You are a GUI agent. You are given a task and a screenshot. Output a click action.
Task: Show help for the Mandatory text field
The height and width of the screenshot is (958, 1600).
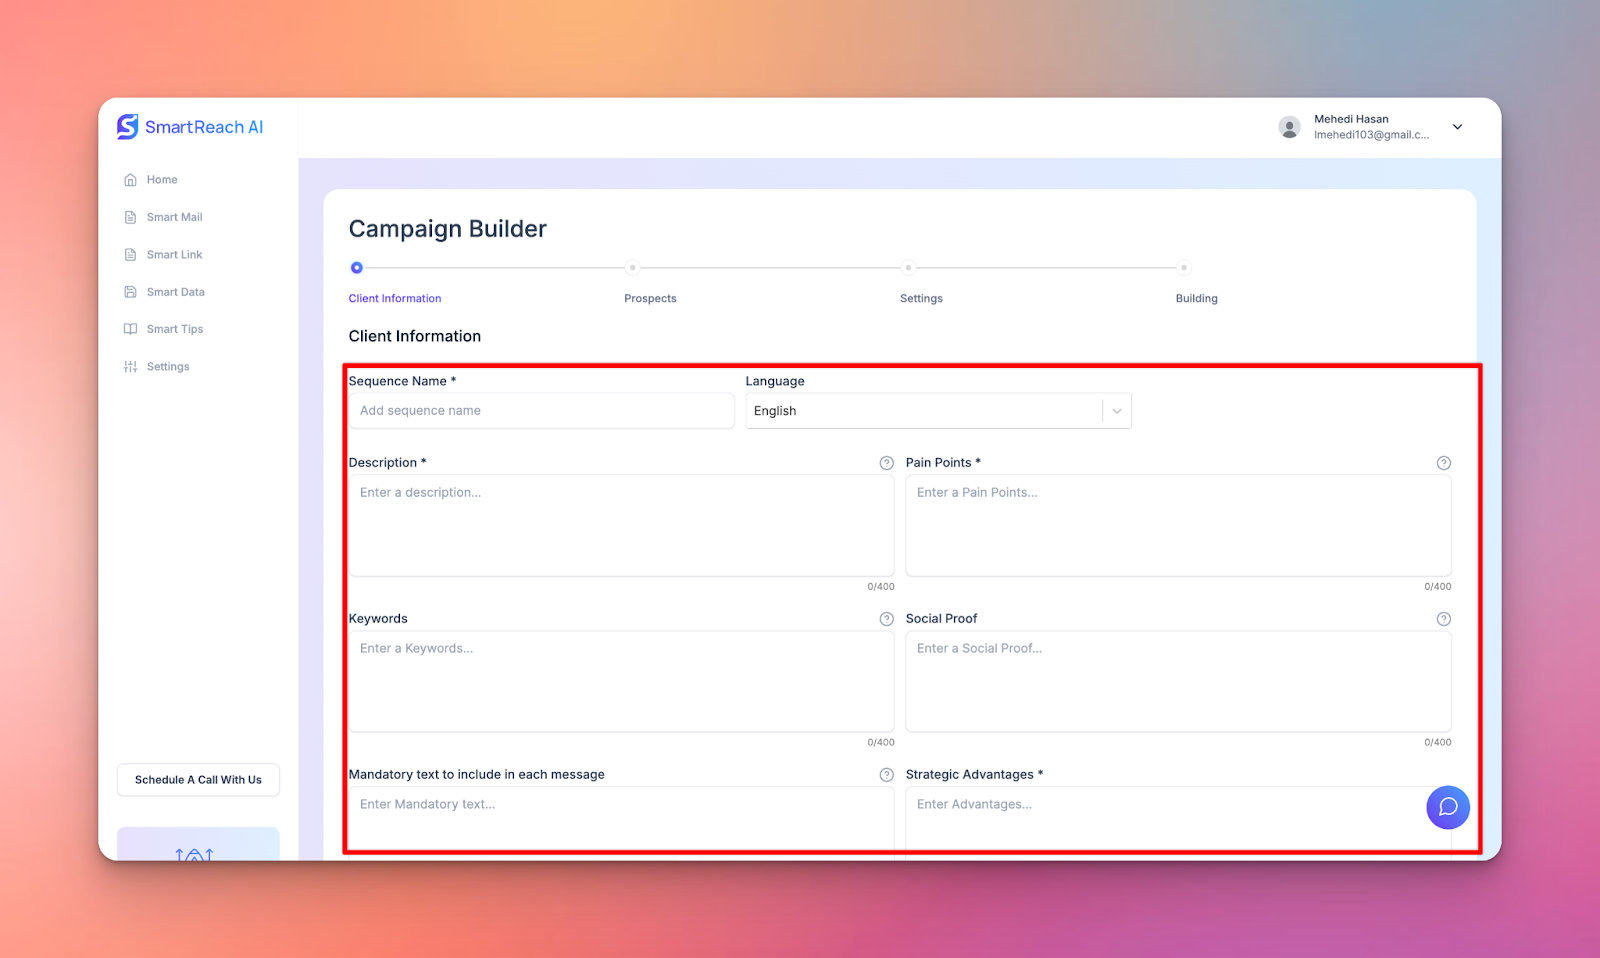pyautogui.click(x=886, y=775)
